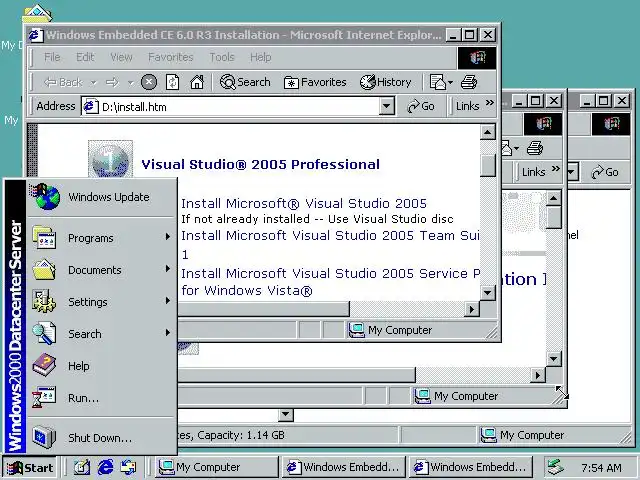640x480 pixels.
Task: Open Programs in the Start menu
Action: click(101, 238)
